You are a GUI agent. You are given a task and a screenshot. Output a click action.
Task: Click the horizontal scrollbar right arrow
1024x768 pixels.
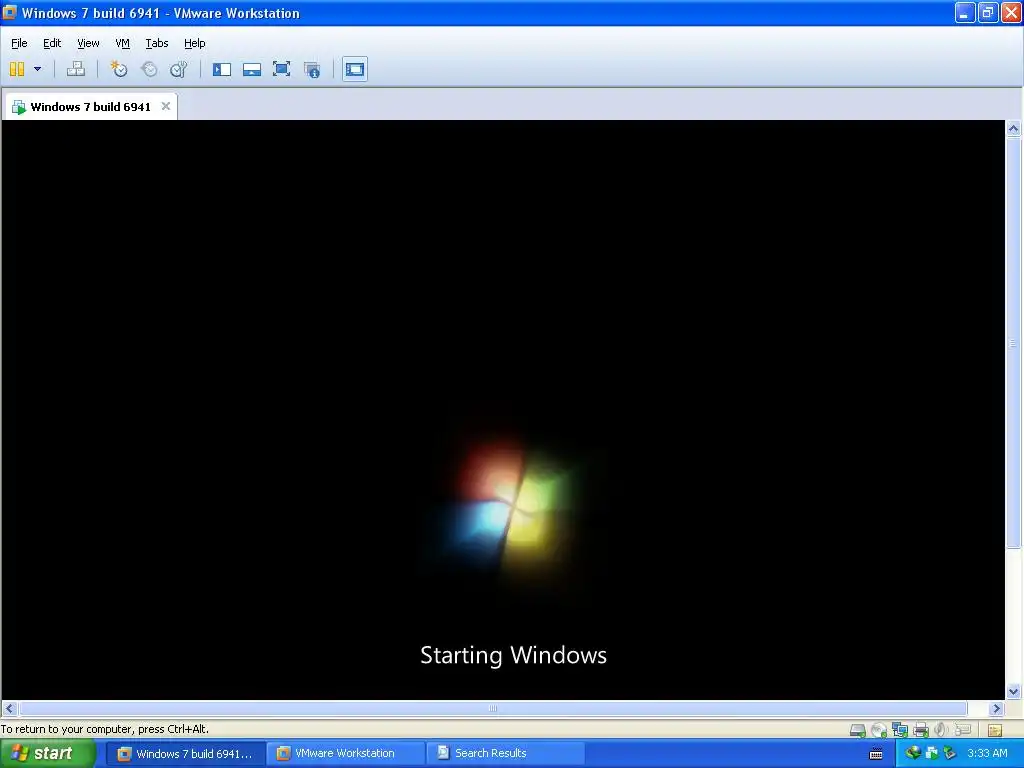pyautogui.click(x=996, y=709)
